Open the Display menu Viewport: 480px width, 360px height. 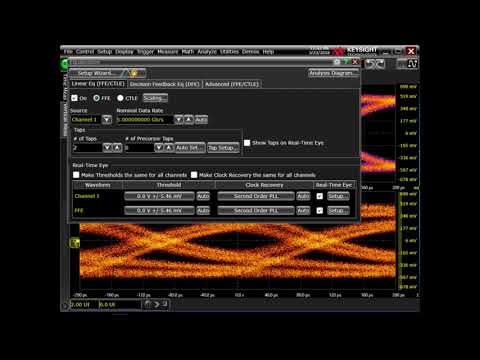[124, 52]
